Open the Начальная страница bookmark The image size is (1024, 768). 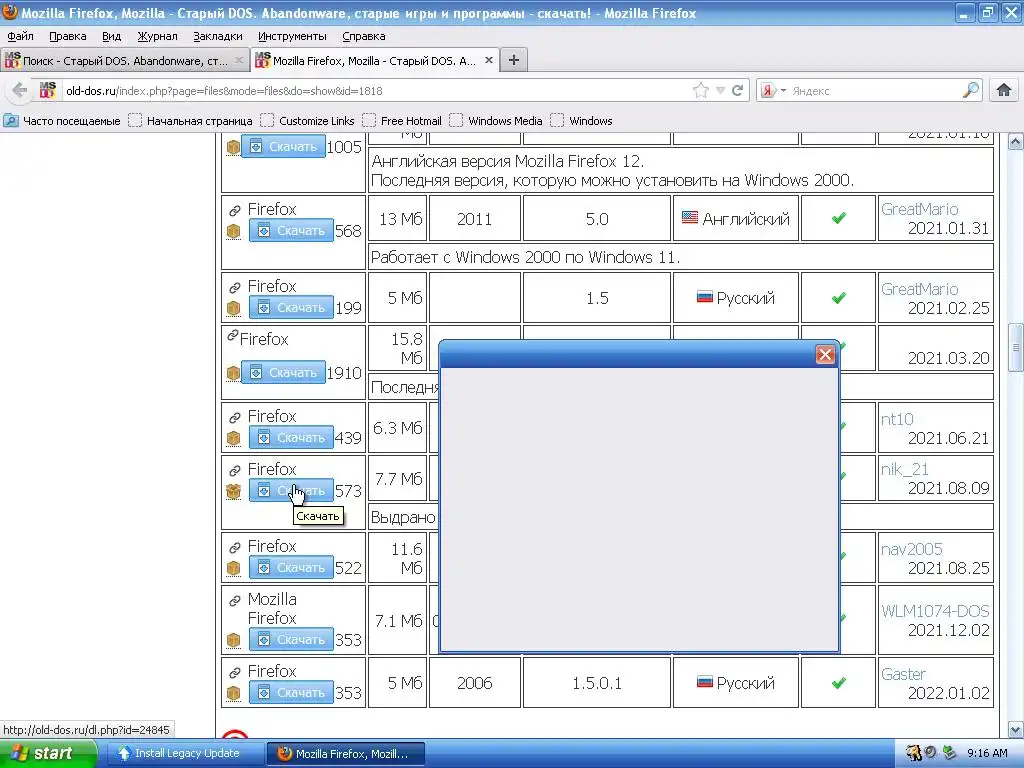[191, 121]
